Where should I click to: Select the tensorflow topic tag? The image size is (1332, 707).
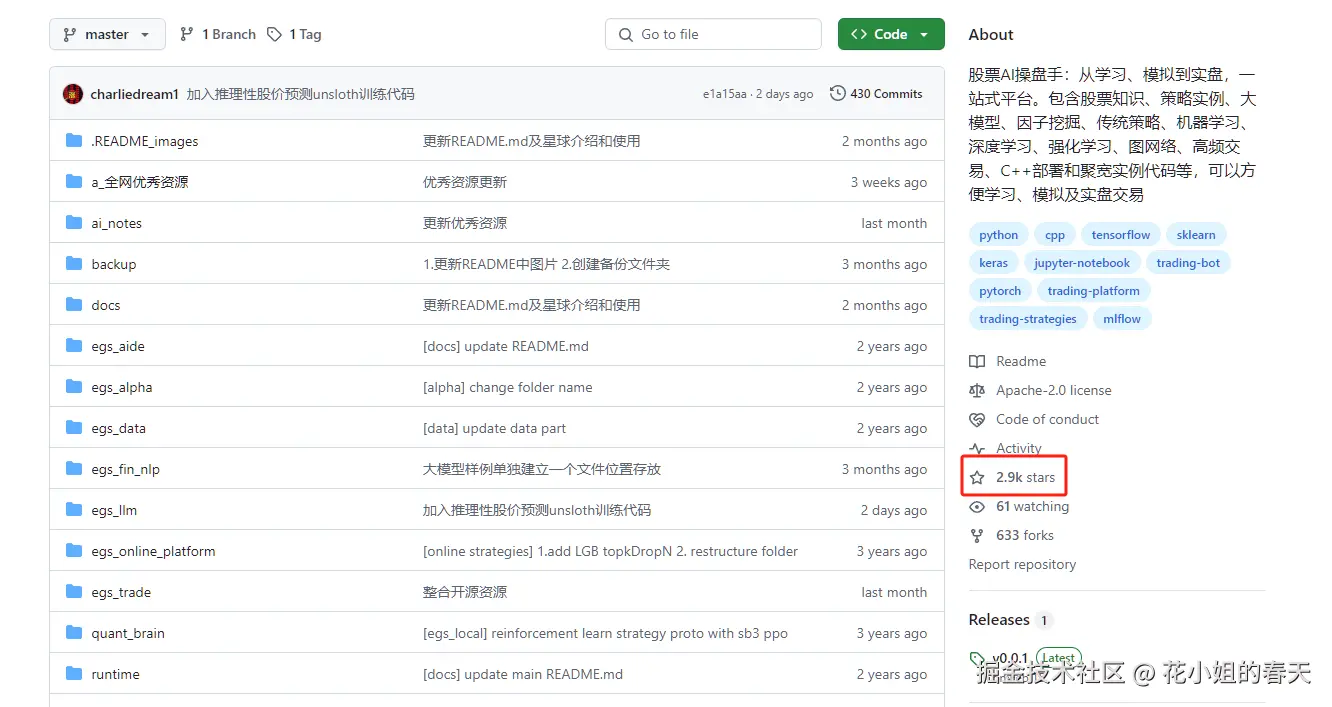(x=1121, y=235)
